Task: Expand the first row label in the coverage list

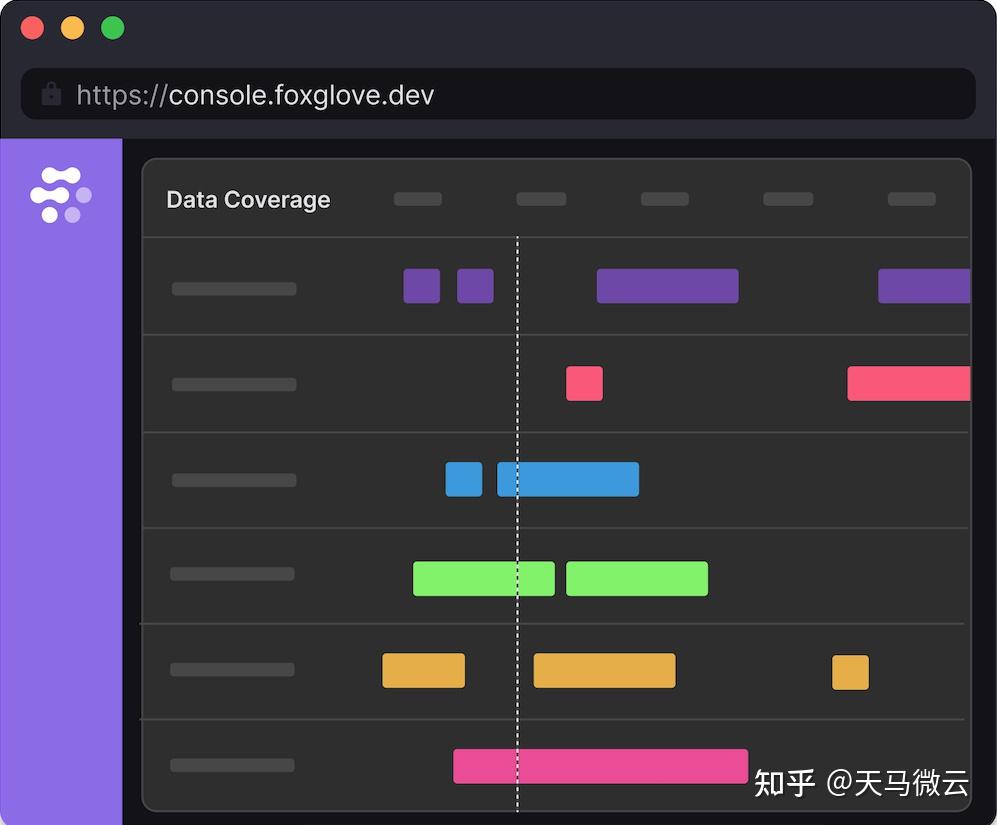Action: (234, 288)
